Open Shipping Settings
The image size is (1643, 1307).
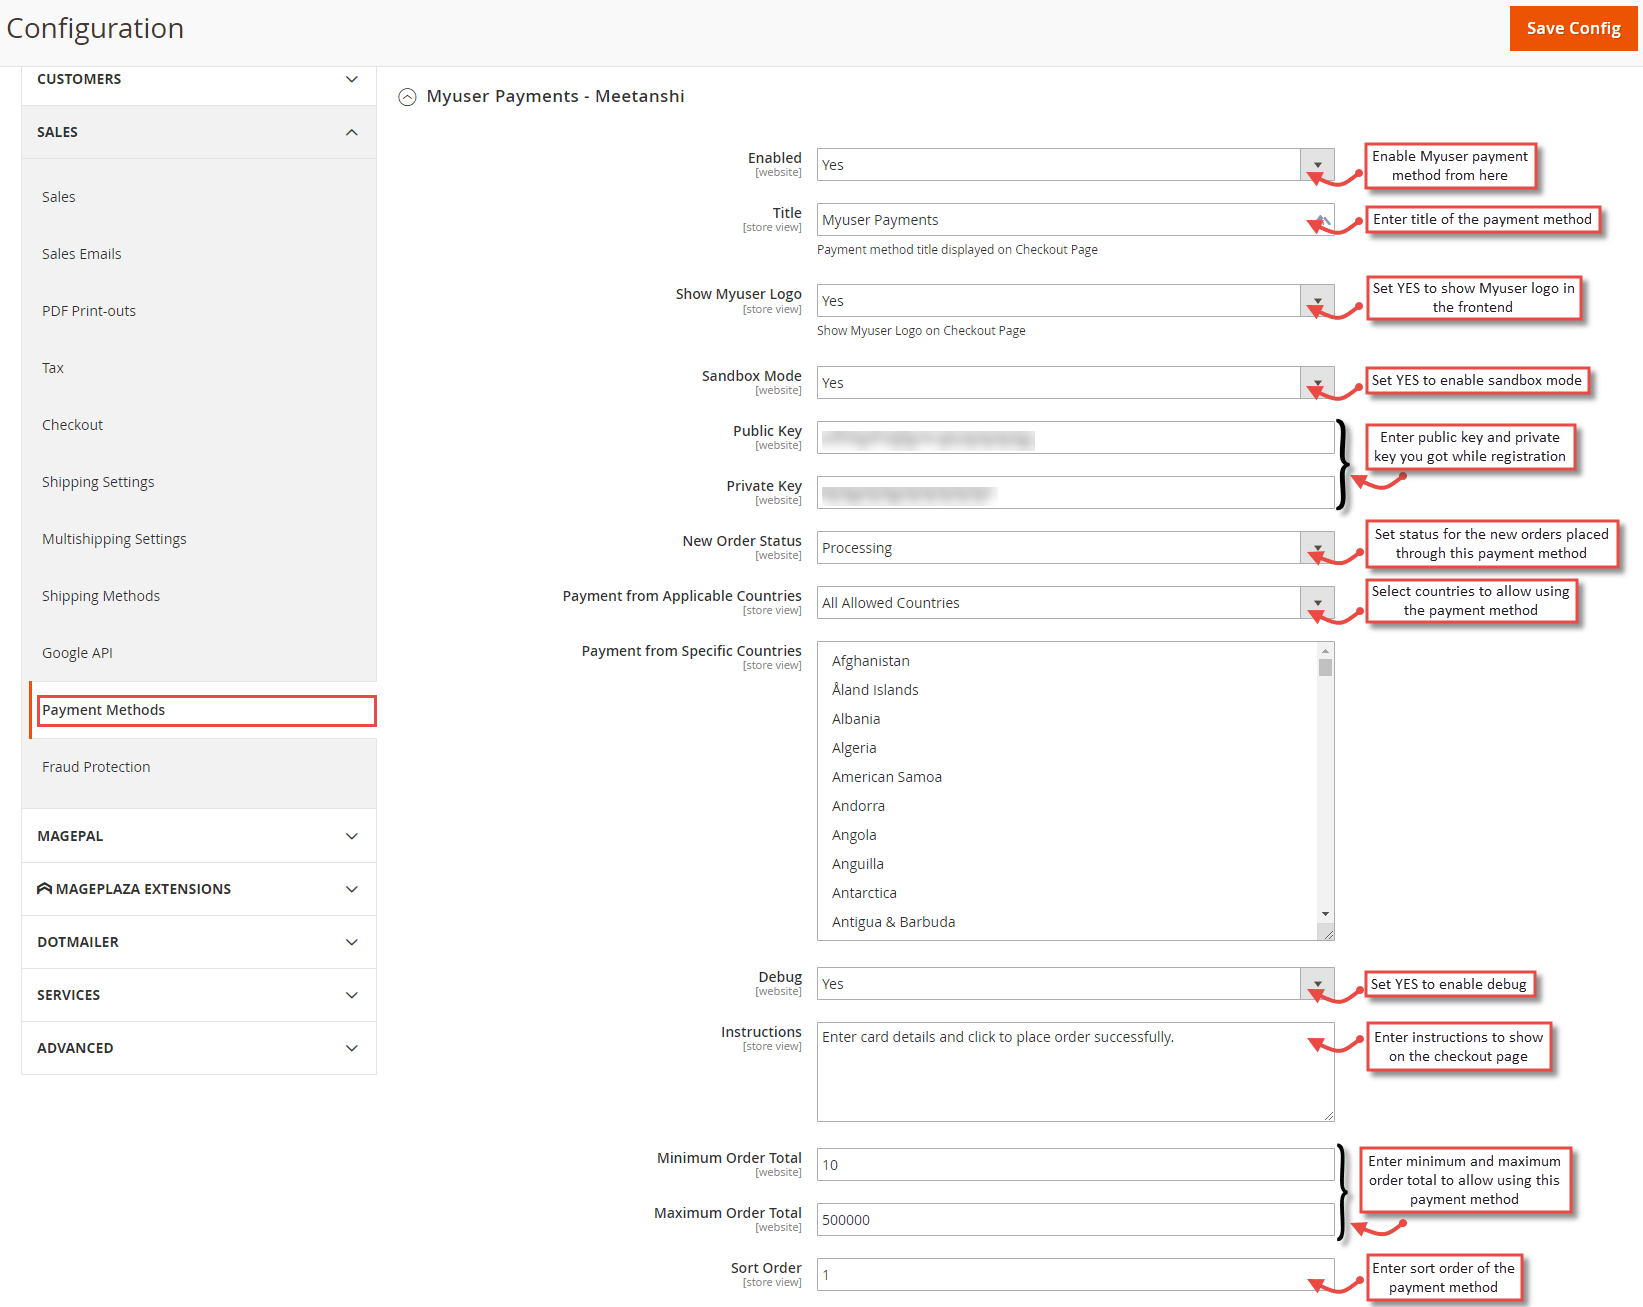point(98,482)
